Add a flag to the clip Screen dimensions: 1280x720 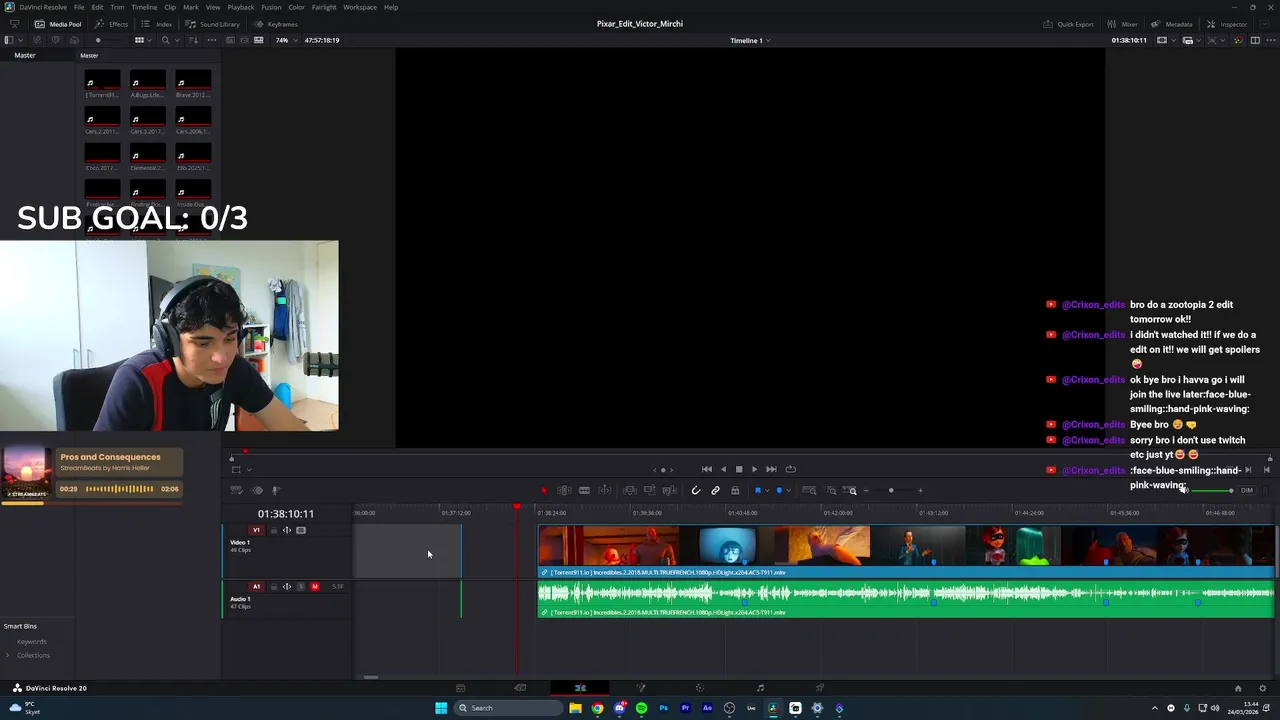tap(758, 490)
